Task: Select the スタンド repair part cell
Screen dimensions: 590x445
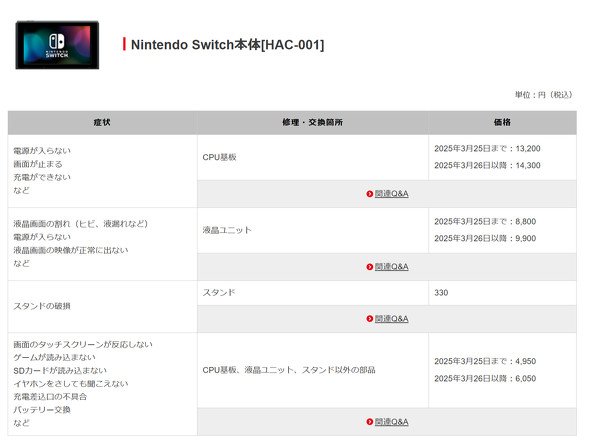Action: click(313, 293)
